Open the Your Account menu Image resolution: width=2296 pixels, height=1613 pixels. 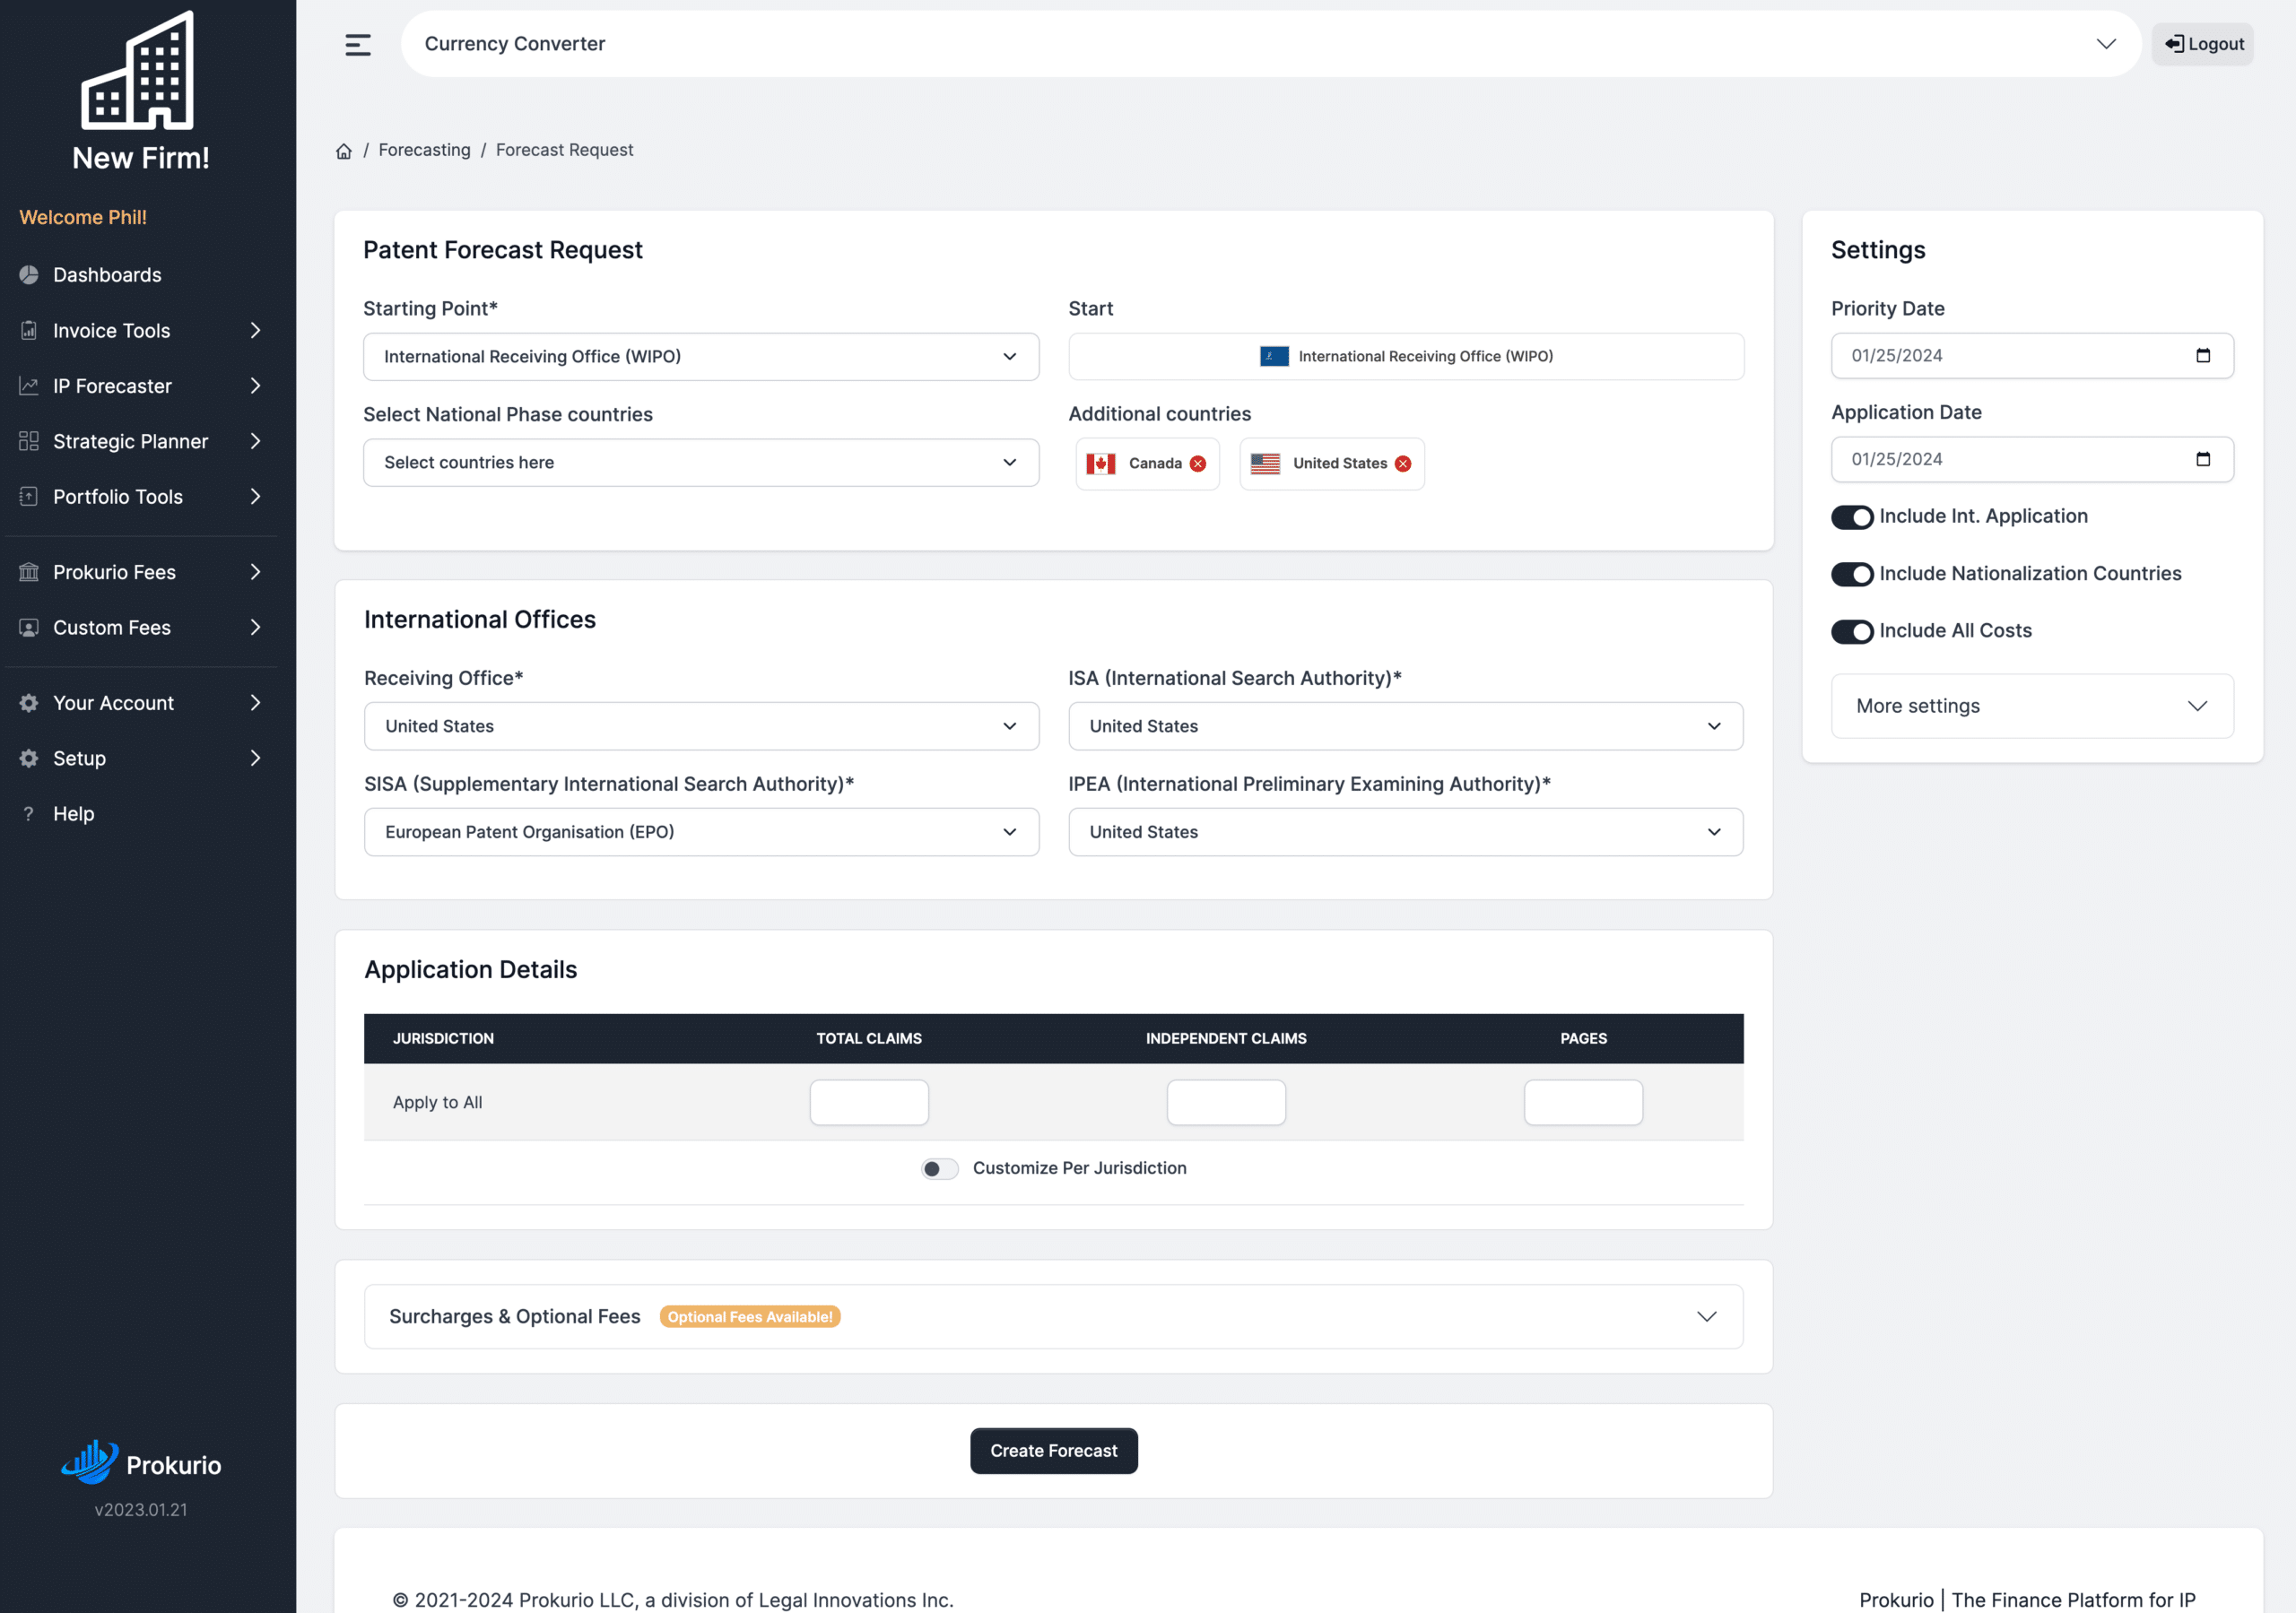(140, 703)
